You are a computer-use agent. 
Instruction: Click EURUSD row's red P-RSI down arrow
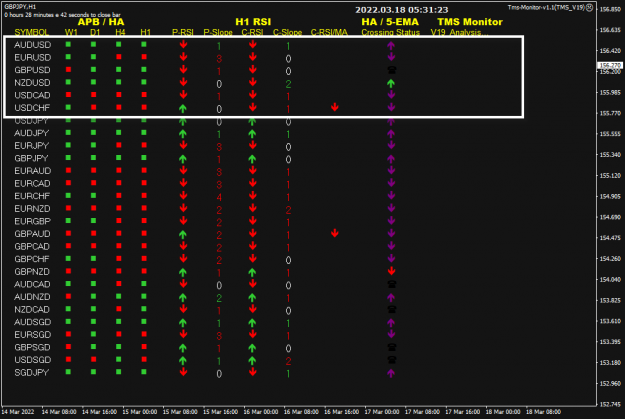(183, 57)
